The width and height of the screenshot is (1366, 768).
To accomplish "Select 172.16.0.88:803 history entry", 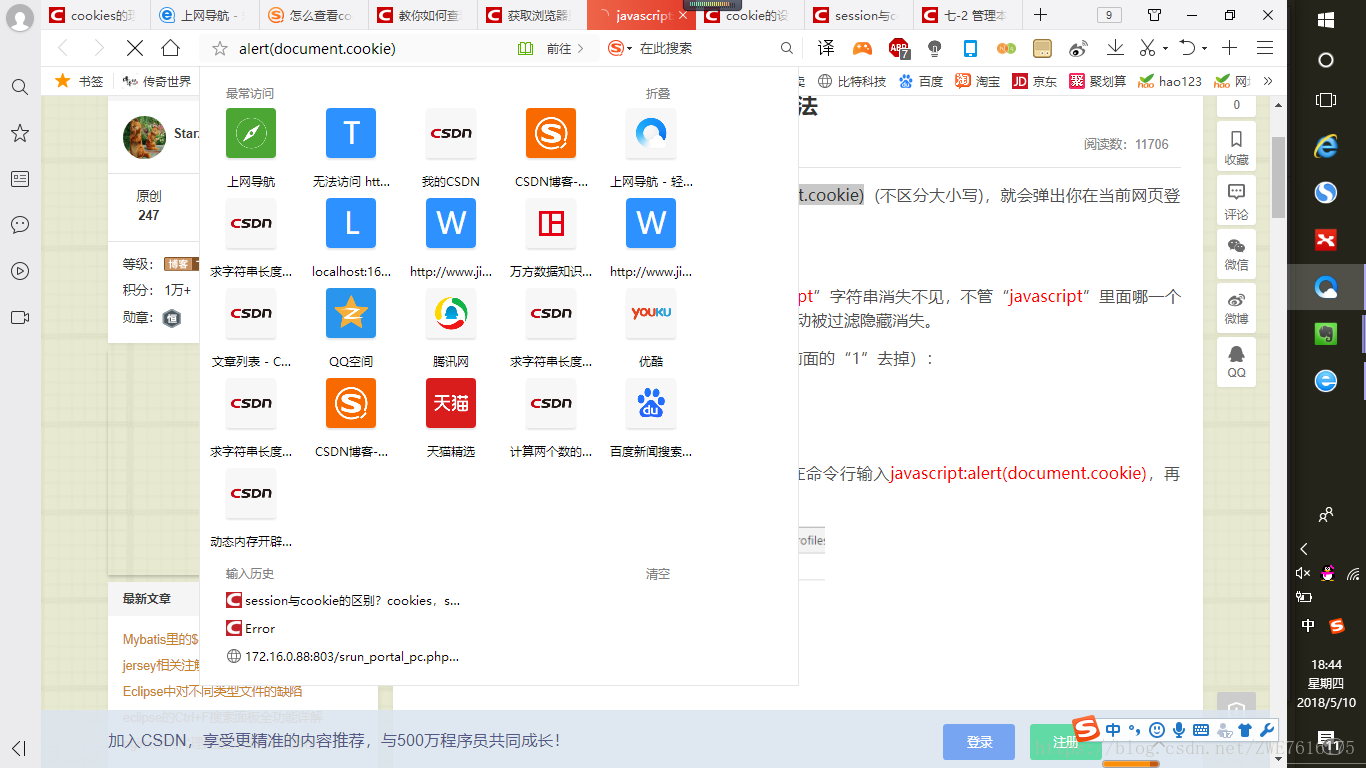I will [344, 657].
